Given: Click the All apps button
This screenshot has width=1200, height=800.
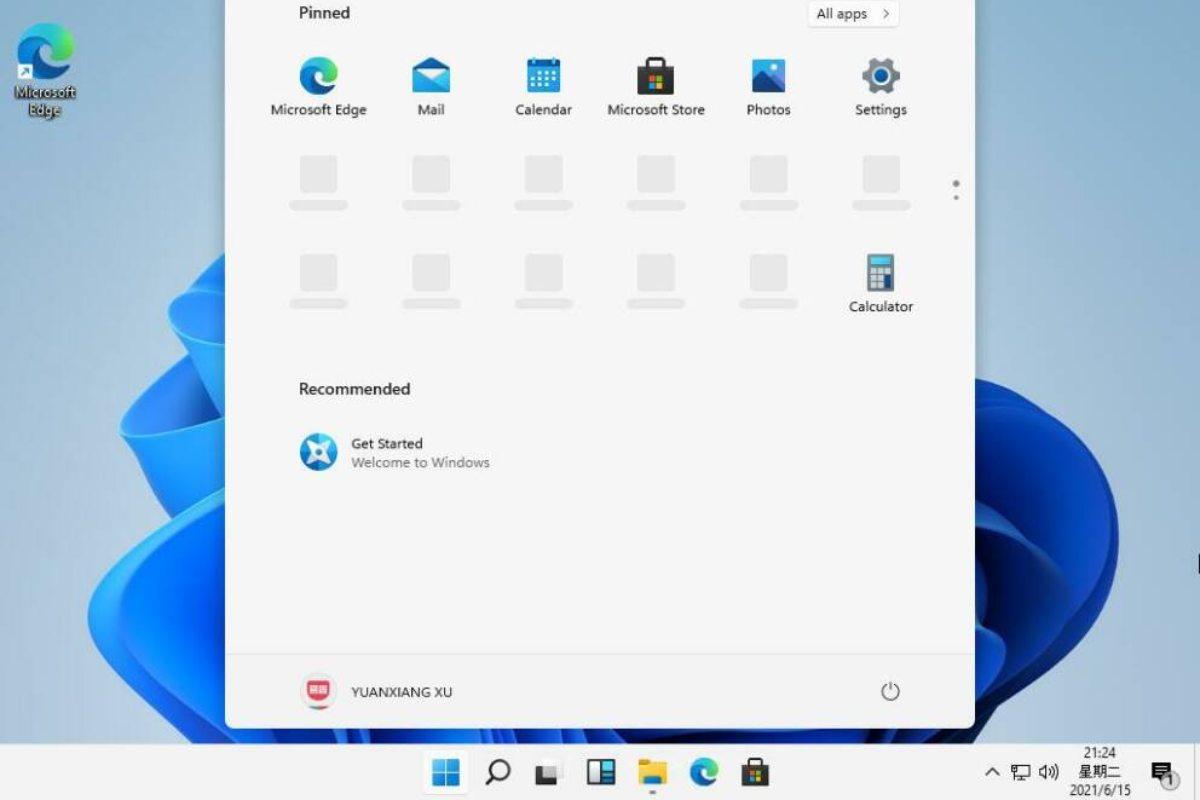Looking at the screenshot, I should (x=852, y=14).
